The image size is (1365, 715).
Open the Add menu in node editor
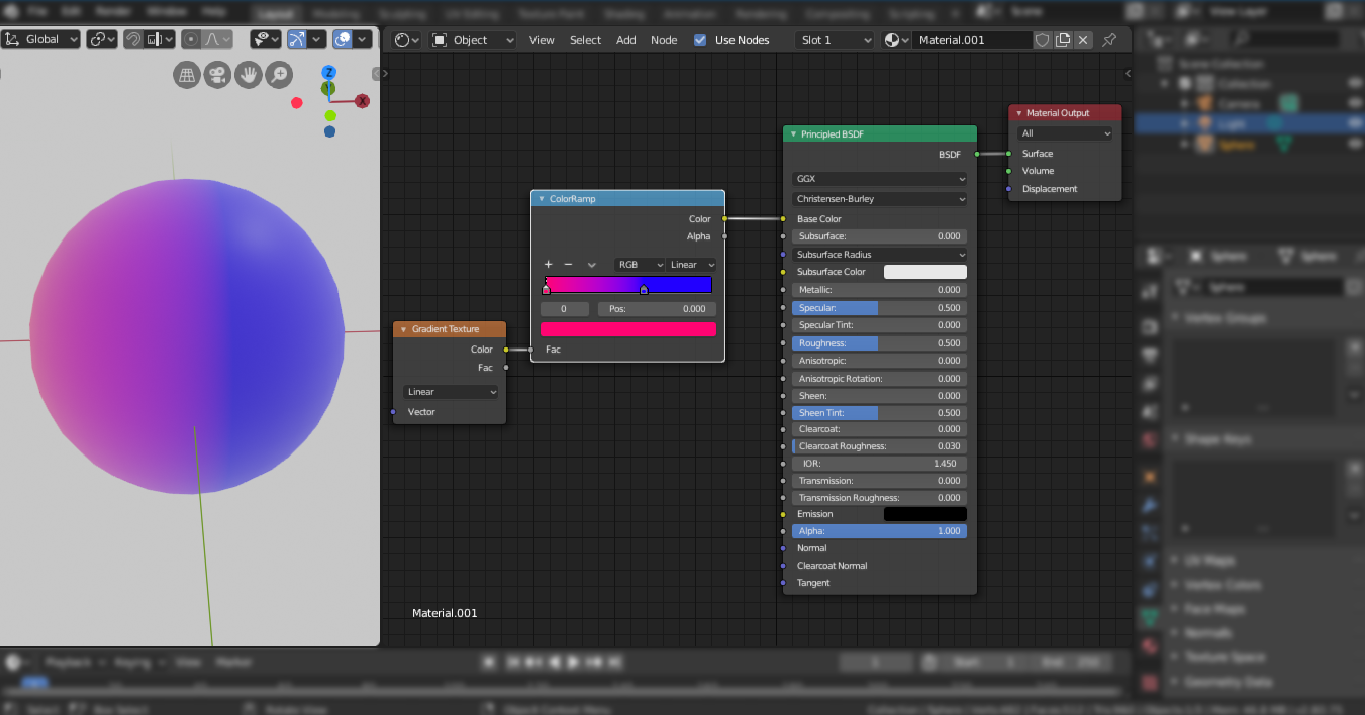tap(626, 40)
